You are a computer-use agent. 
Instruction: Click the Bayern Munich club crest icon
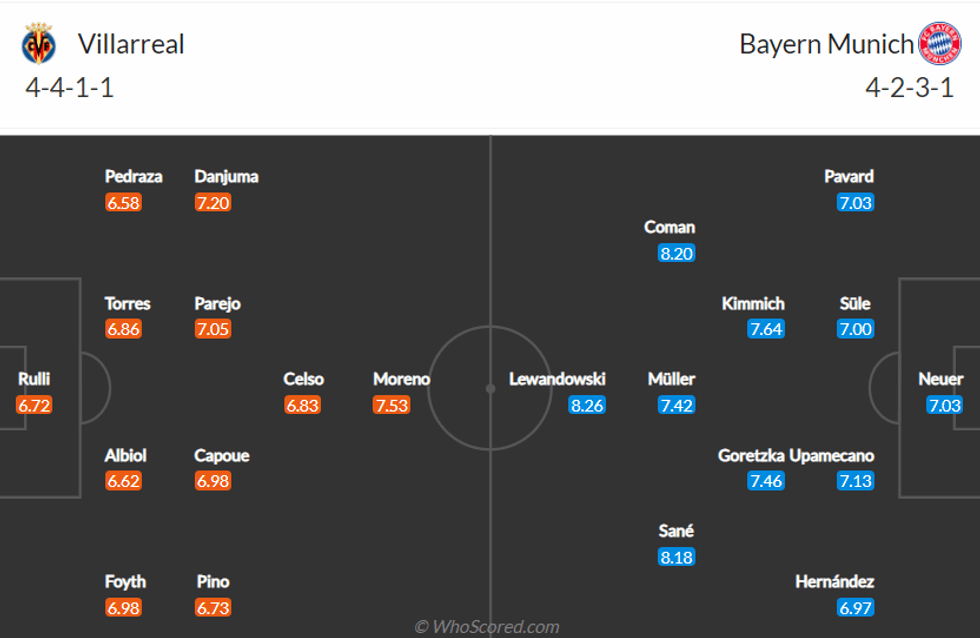[x=939, y=43]
